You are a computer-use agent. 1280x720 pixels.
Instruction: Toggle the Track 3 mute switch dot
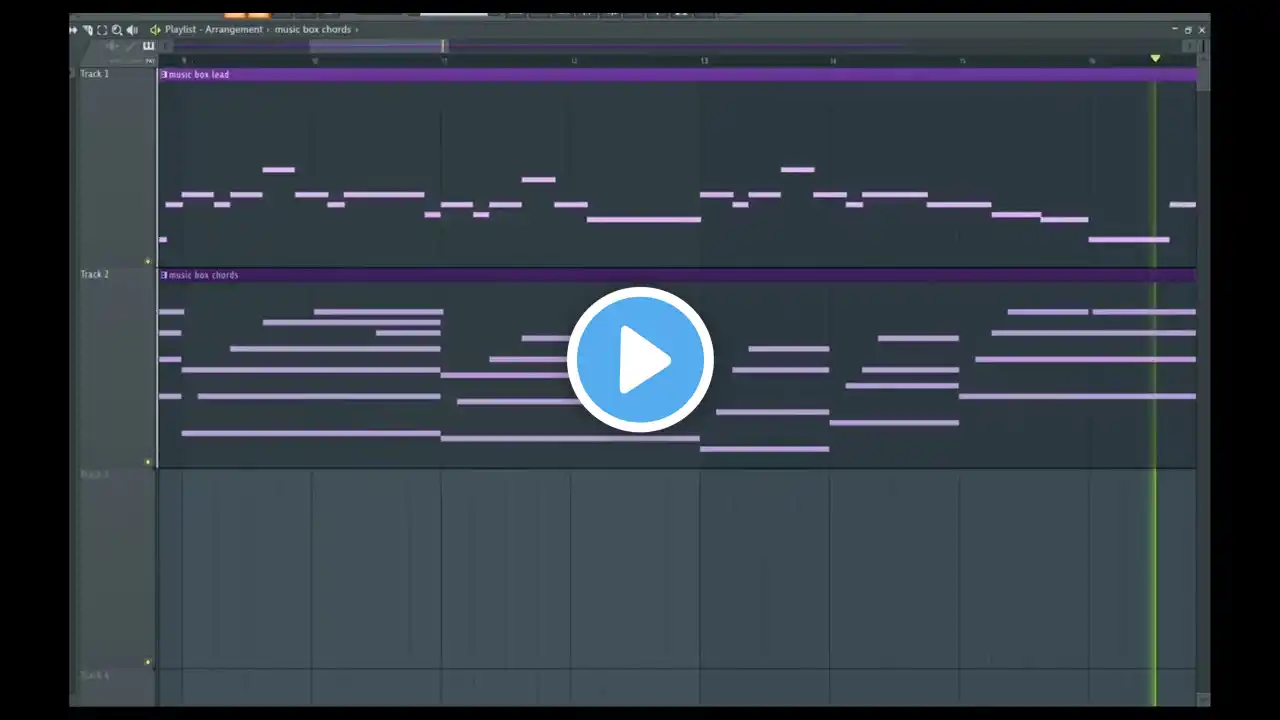tap(148, 662)
